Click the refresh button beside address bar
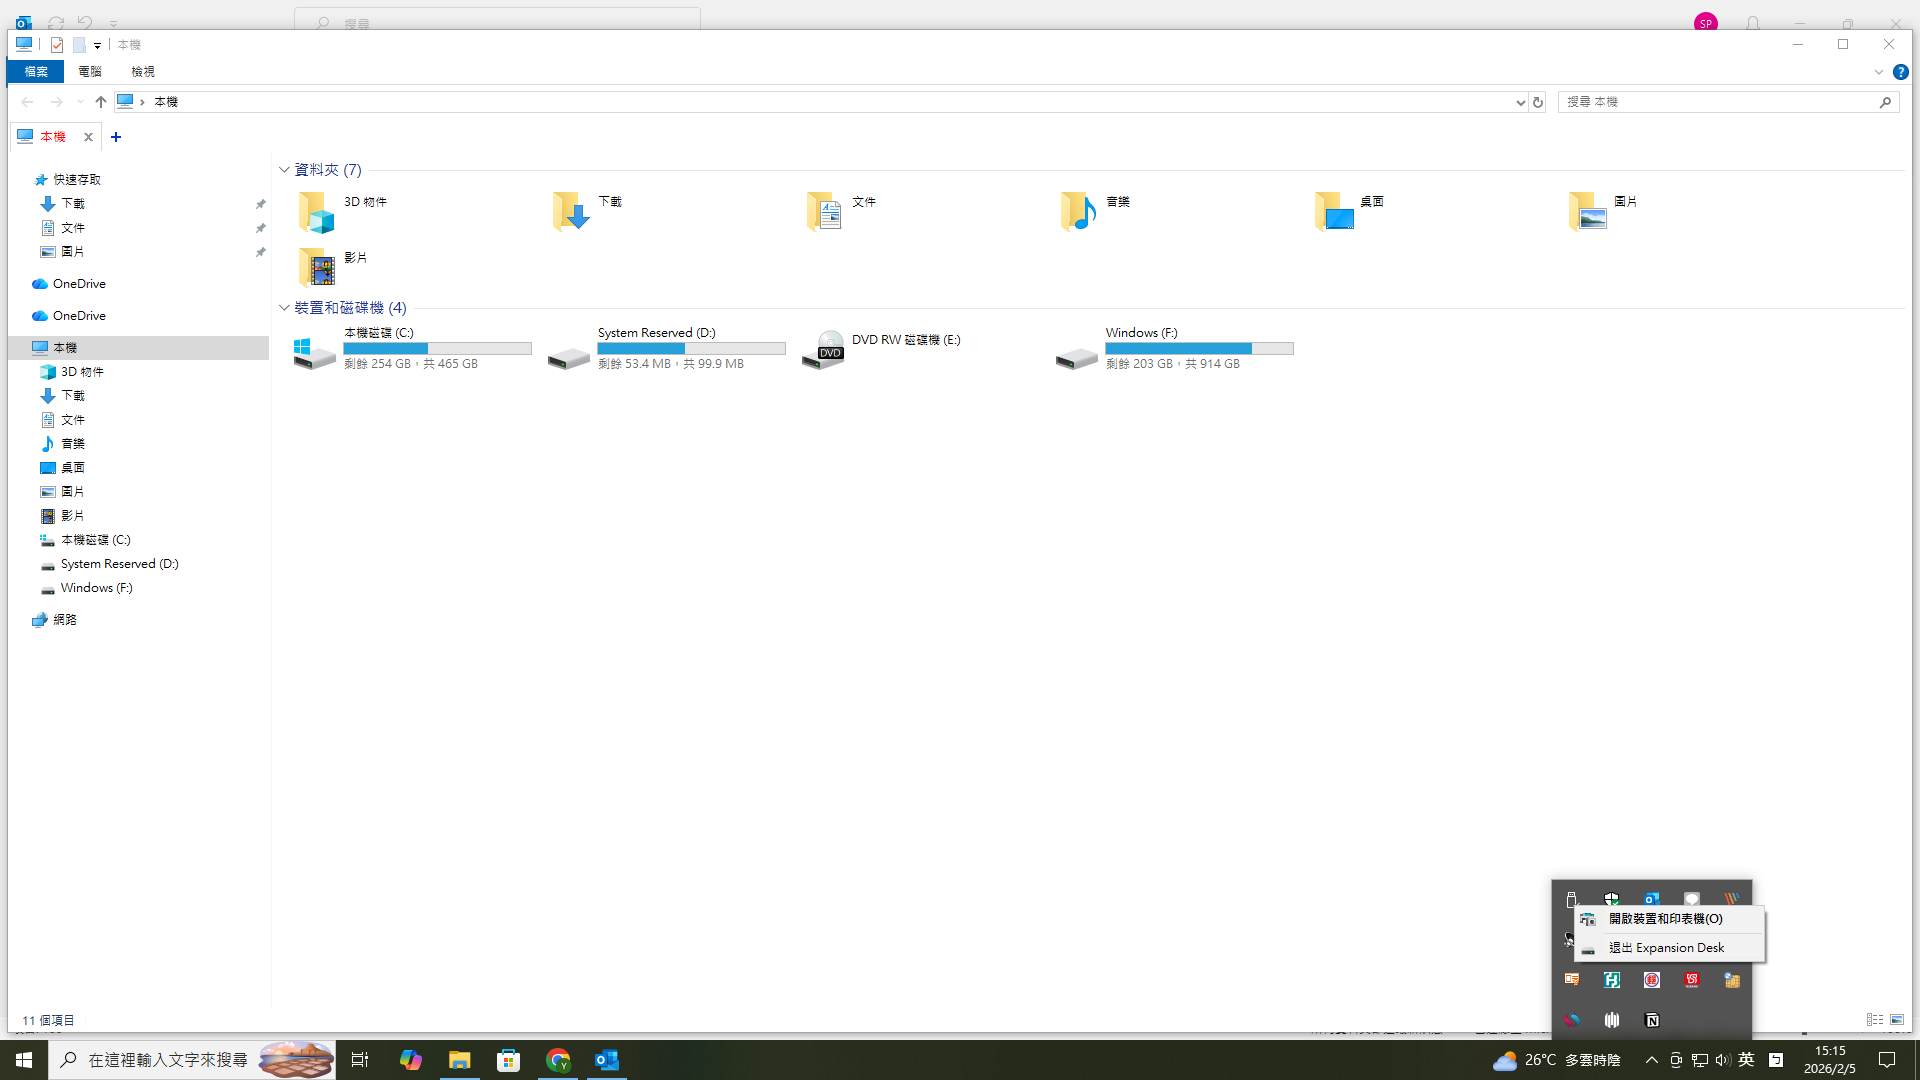 [1538, 102]
